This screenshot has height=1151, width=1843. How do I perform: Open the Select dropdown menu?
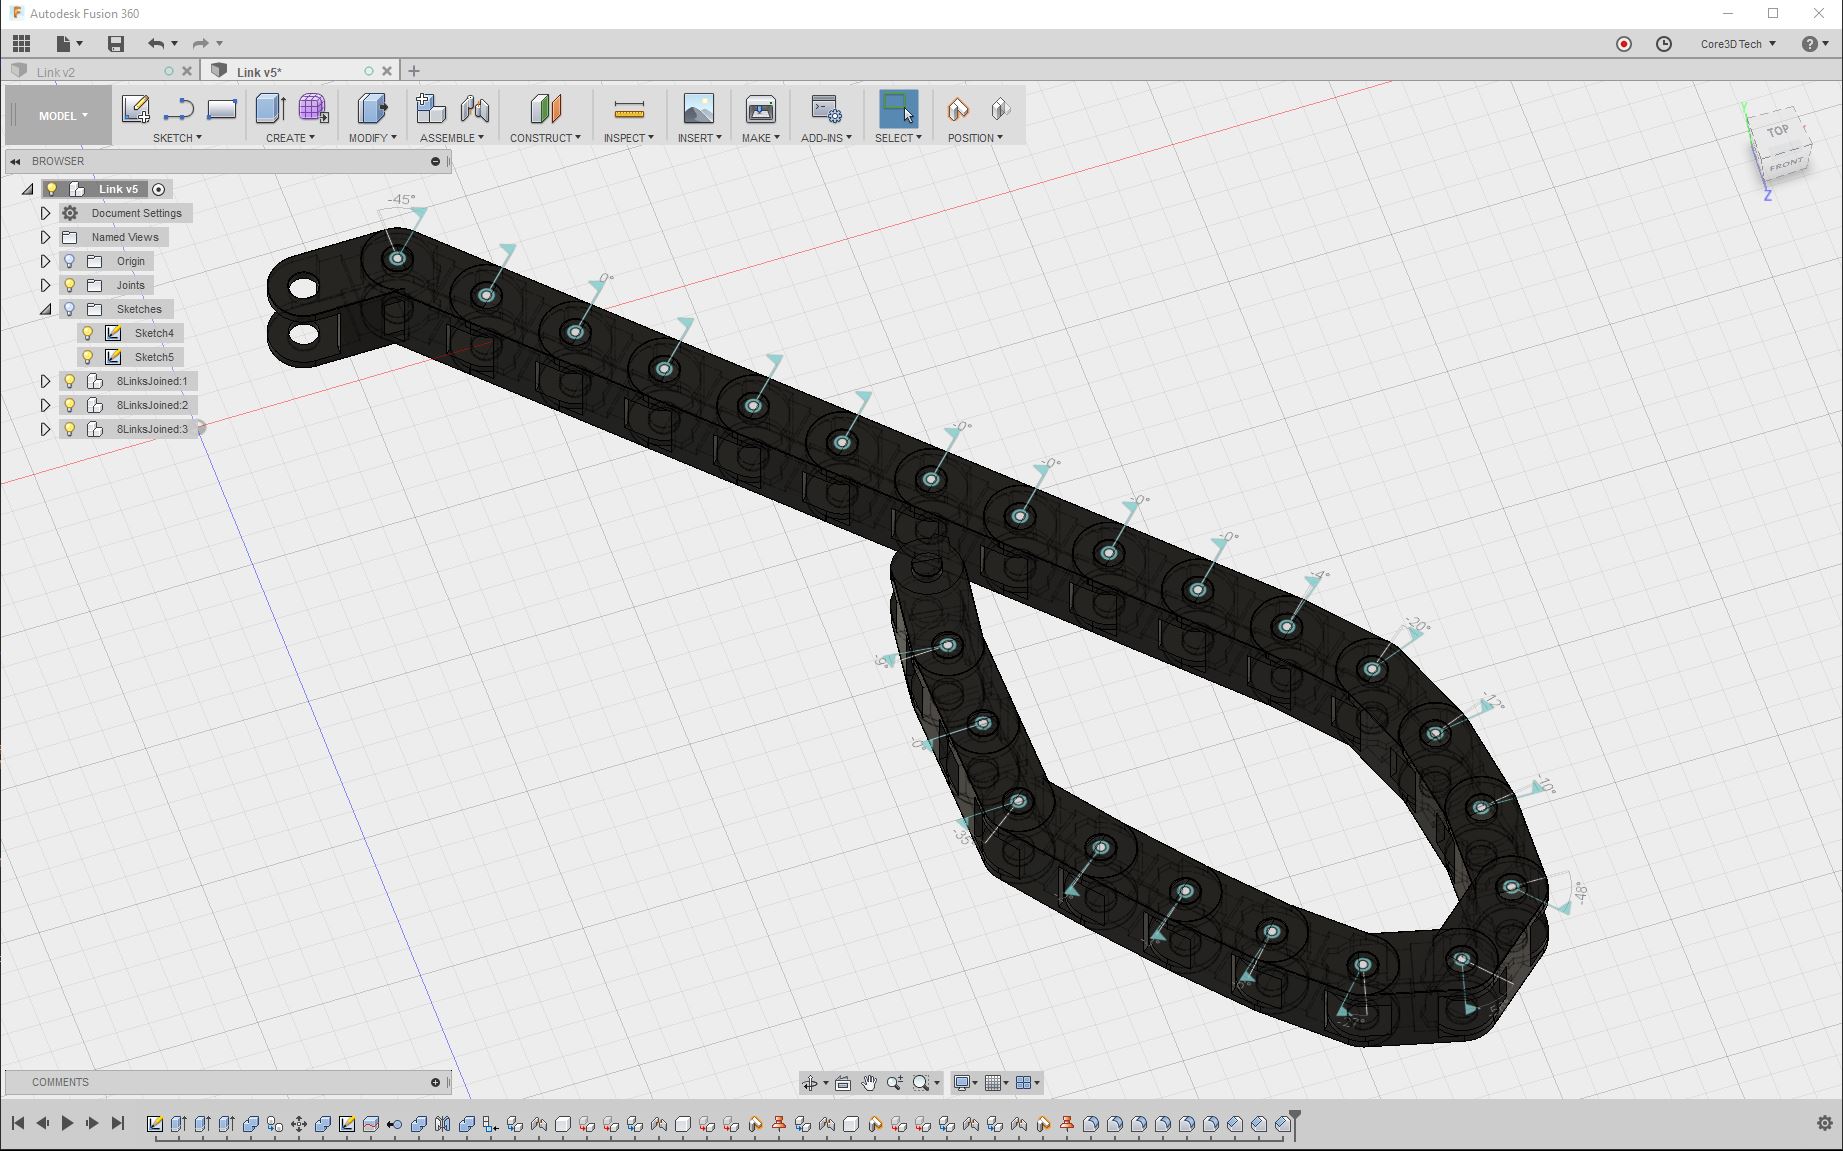tap(897, 137)
